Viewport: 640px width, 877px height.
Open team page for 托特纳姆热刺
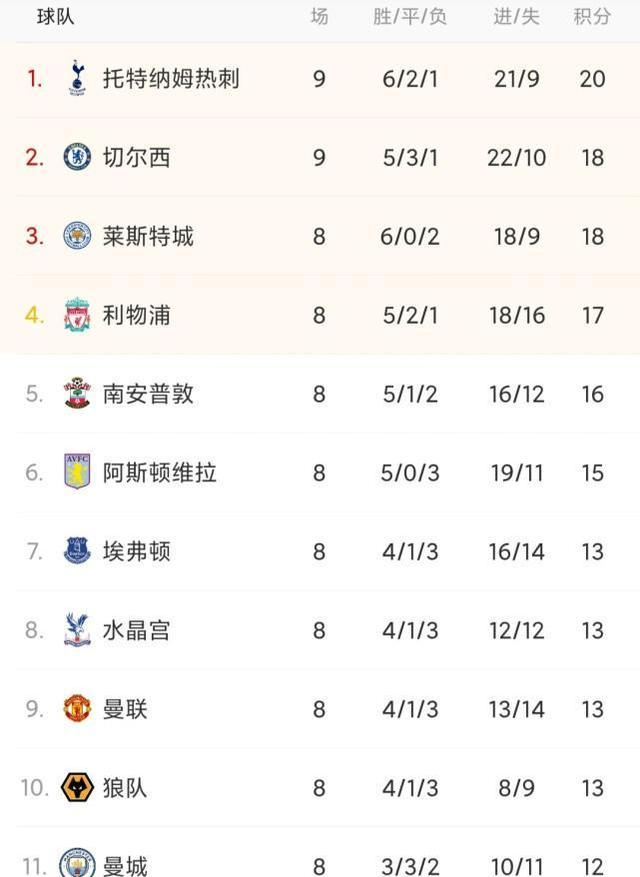171,78
